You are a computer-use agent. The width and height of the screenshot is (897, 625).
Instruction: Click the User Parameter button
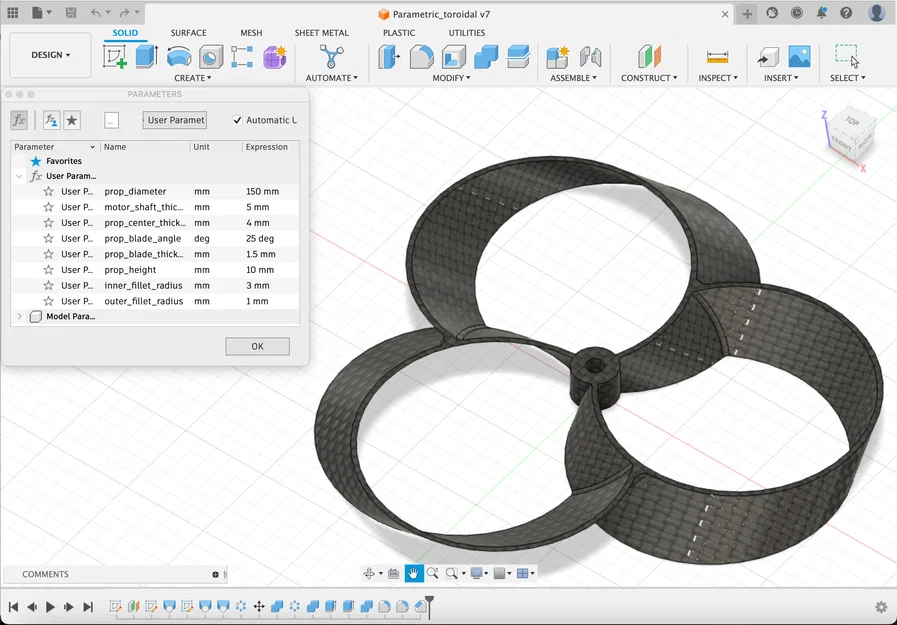coord(174,119)
